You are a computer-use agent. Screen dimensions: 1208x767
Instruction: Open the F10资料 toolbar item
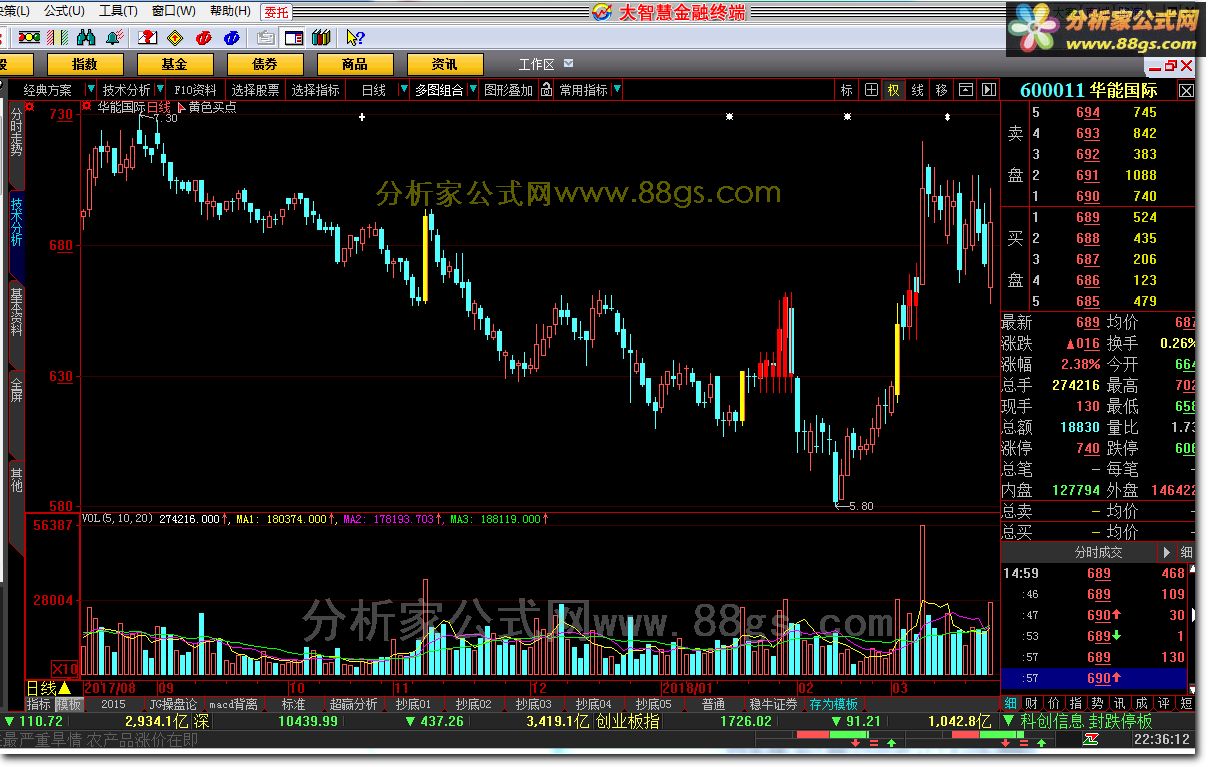(x=195, y=90)
